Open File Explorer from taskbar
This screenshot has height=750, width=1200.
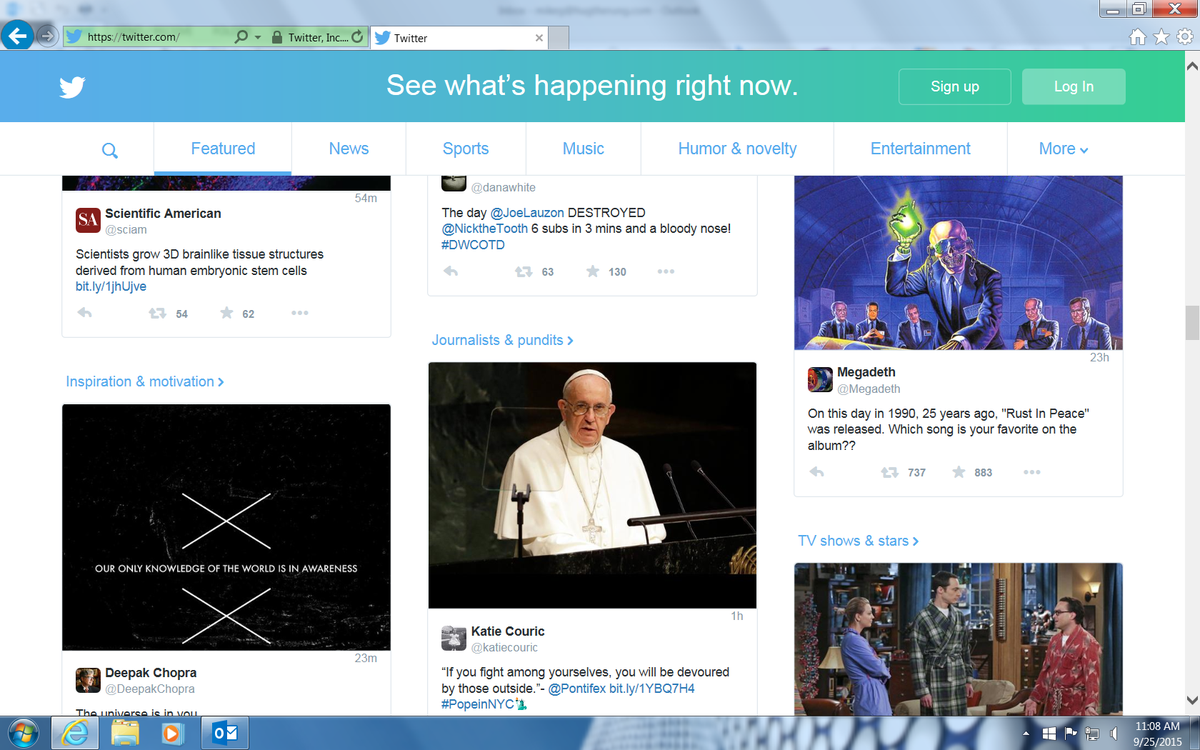coord(125,733)
